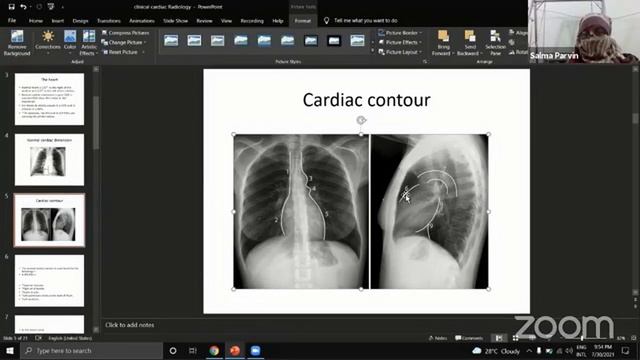The width and height of the screenshot is (640, 360).
Task: Switch to the Recording tab
Action: pos(252,21)
